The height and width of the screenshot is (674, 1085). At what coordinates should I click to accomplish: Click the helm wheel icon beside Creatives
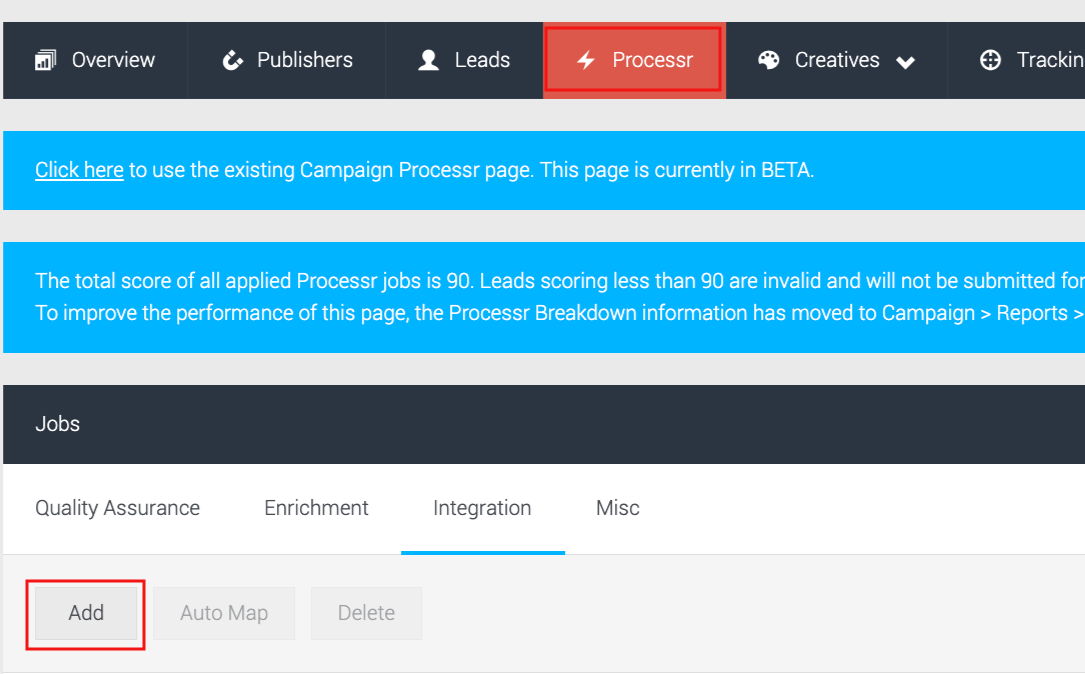tap(768, 60)
